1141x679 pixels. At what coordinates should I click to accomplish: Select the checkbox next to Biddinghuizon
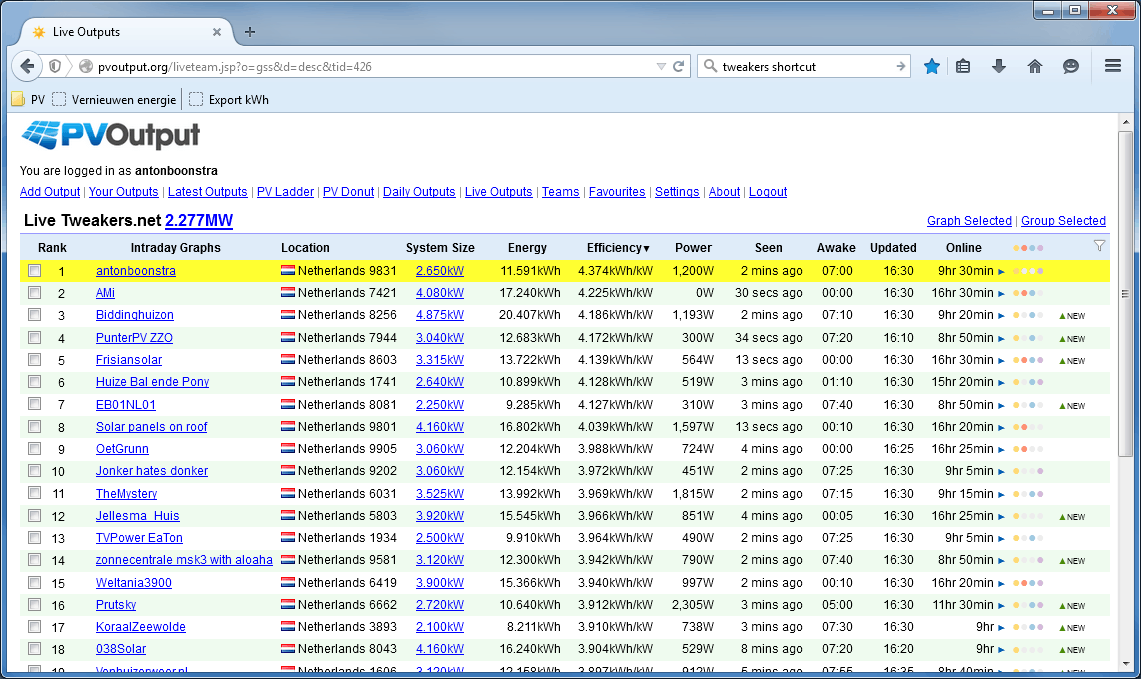coord(35,315)
